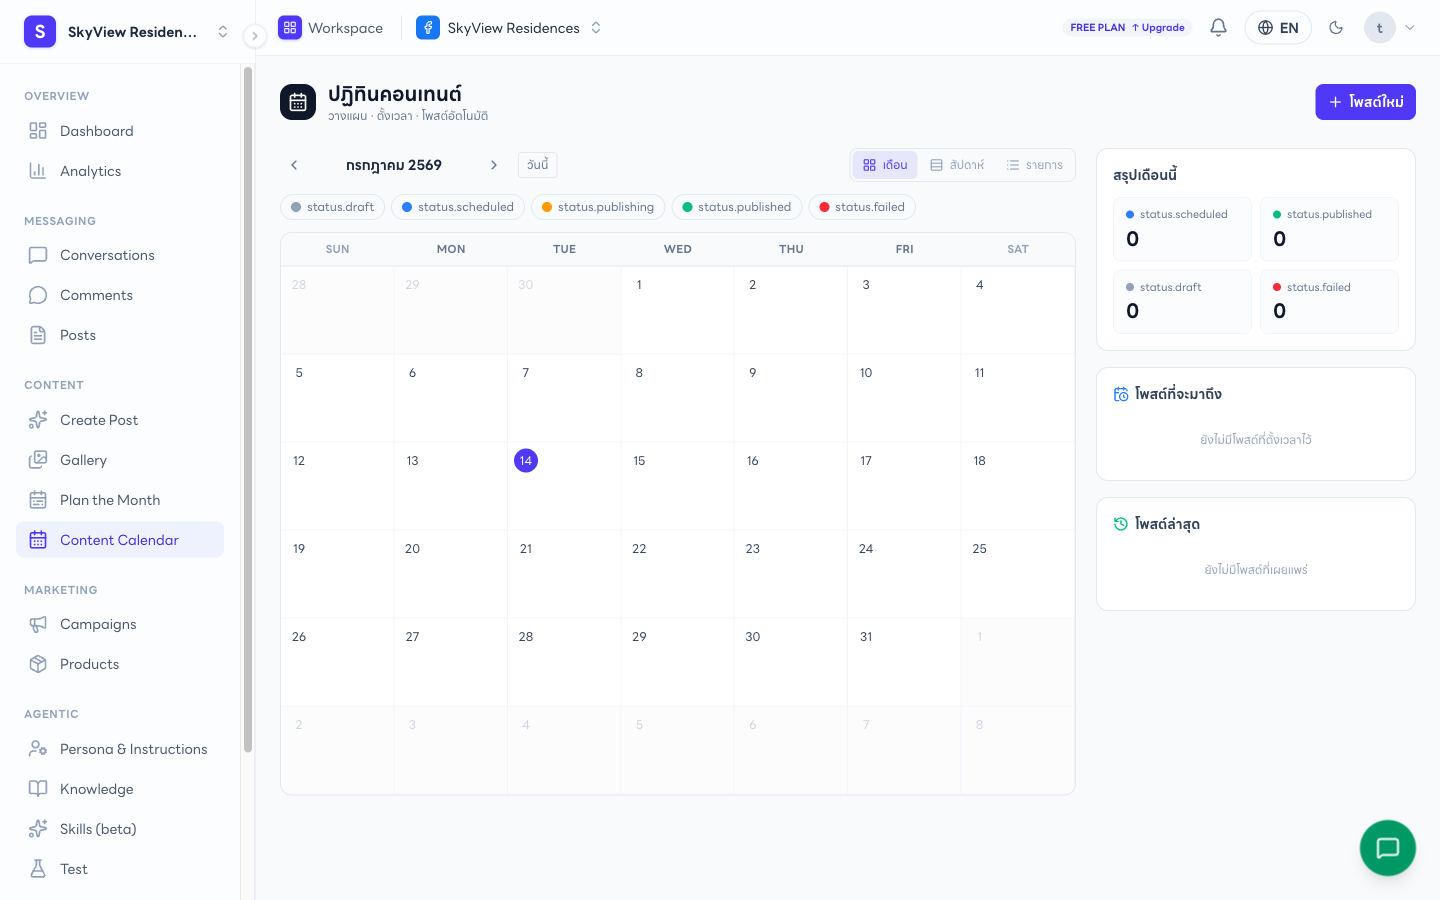Filter by status.draft chip
Image resolution: width=1440 pixels, height=900 pixels.
pos(332,207)
